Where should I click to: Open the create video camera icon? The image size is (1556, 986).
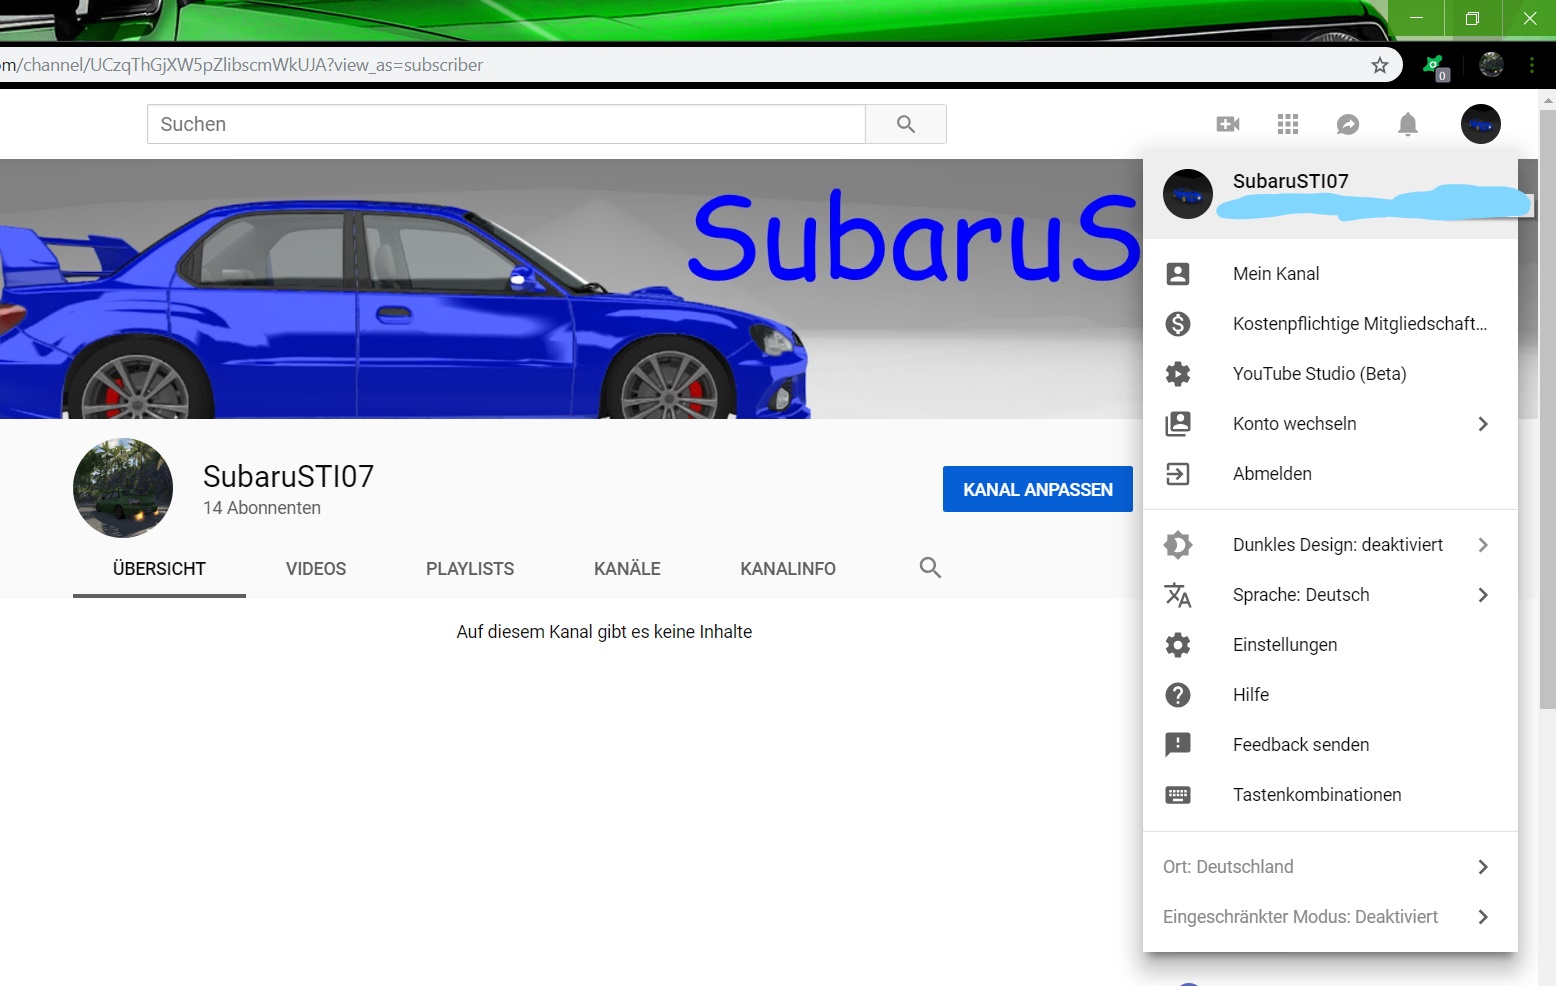(1228, 124)
